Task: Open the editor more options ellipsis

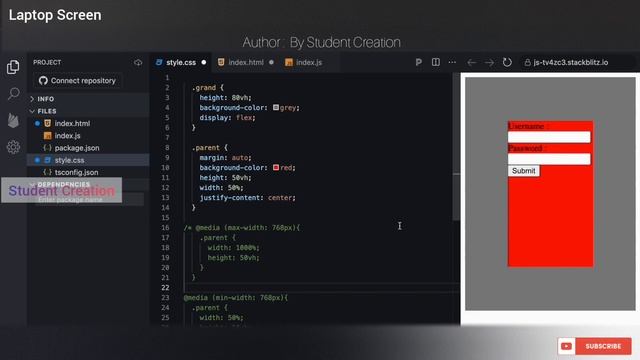Action: pos(452,62)
